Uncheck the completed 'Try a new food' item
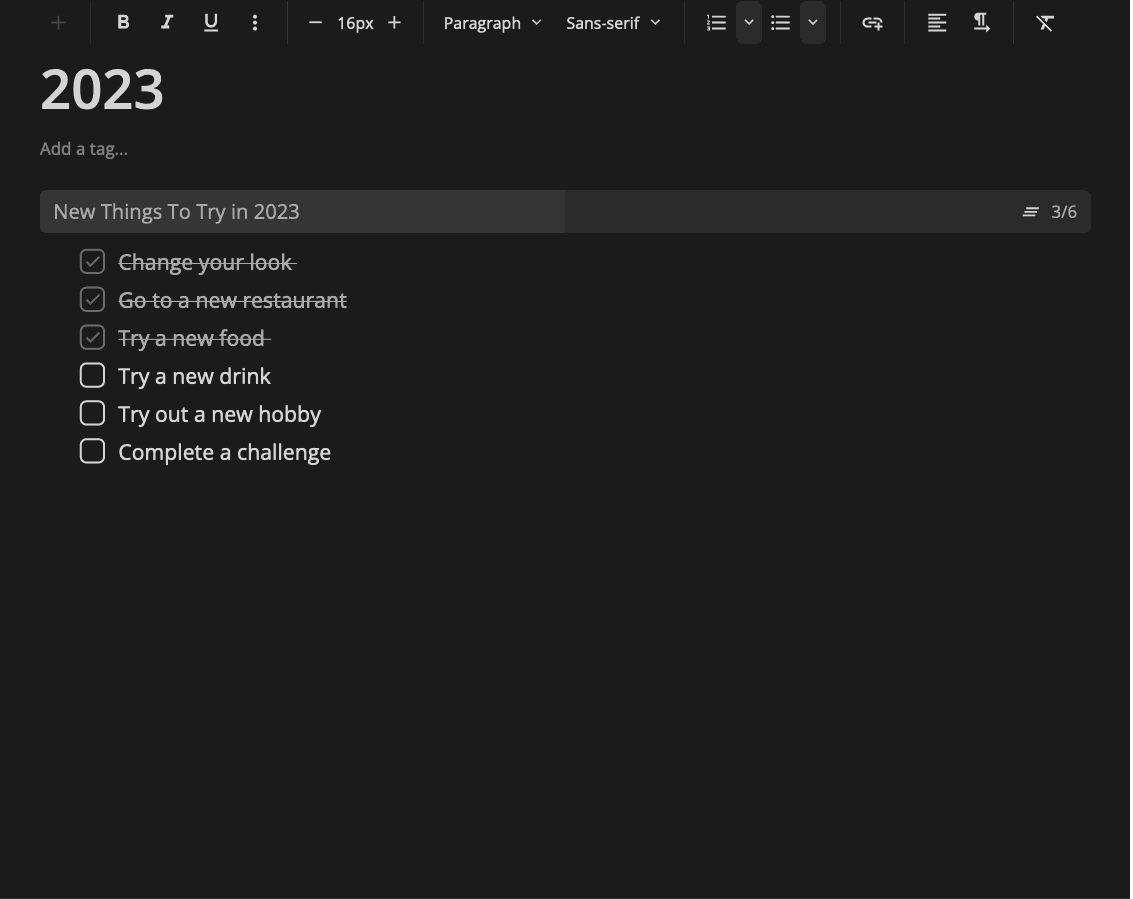 pyautogui.click(x=92, y=337)
